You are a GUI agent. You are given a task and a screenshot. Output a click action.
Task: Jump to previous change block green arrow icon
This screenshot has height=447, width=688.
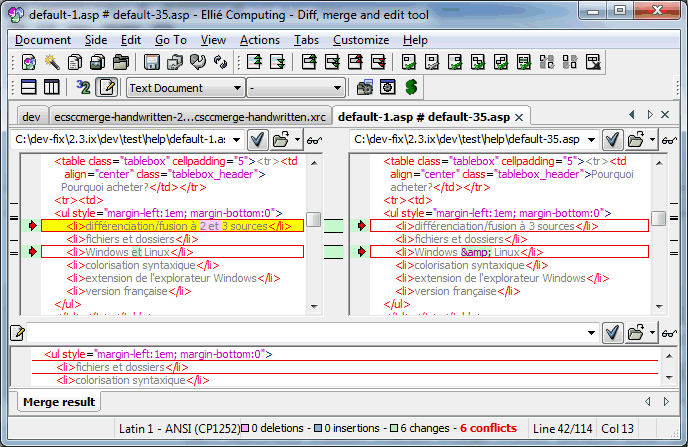(309, 62)
